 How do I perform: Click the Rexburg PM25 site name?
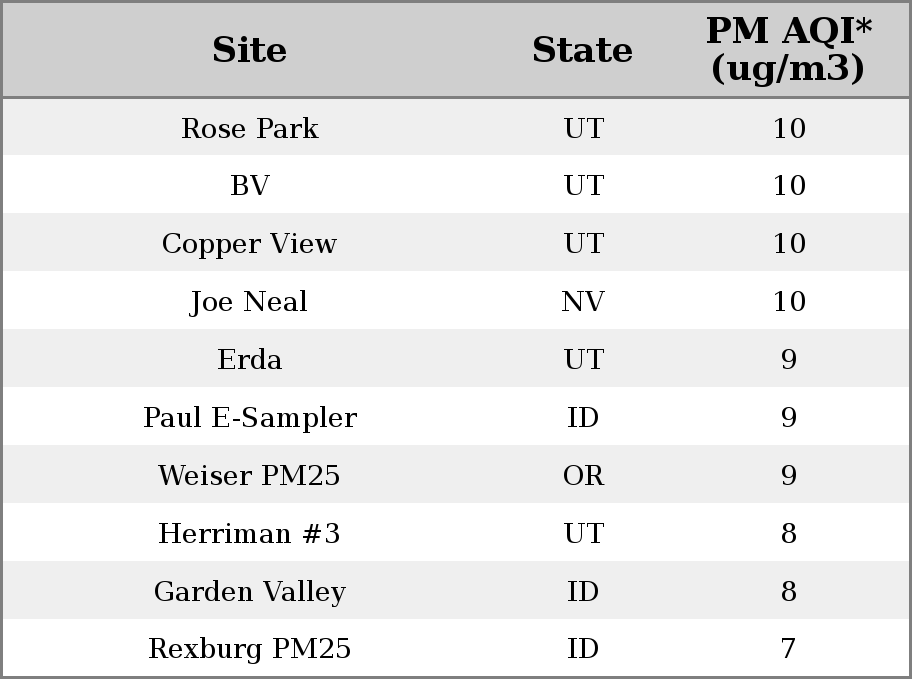[250, 649]
